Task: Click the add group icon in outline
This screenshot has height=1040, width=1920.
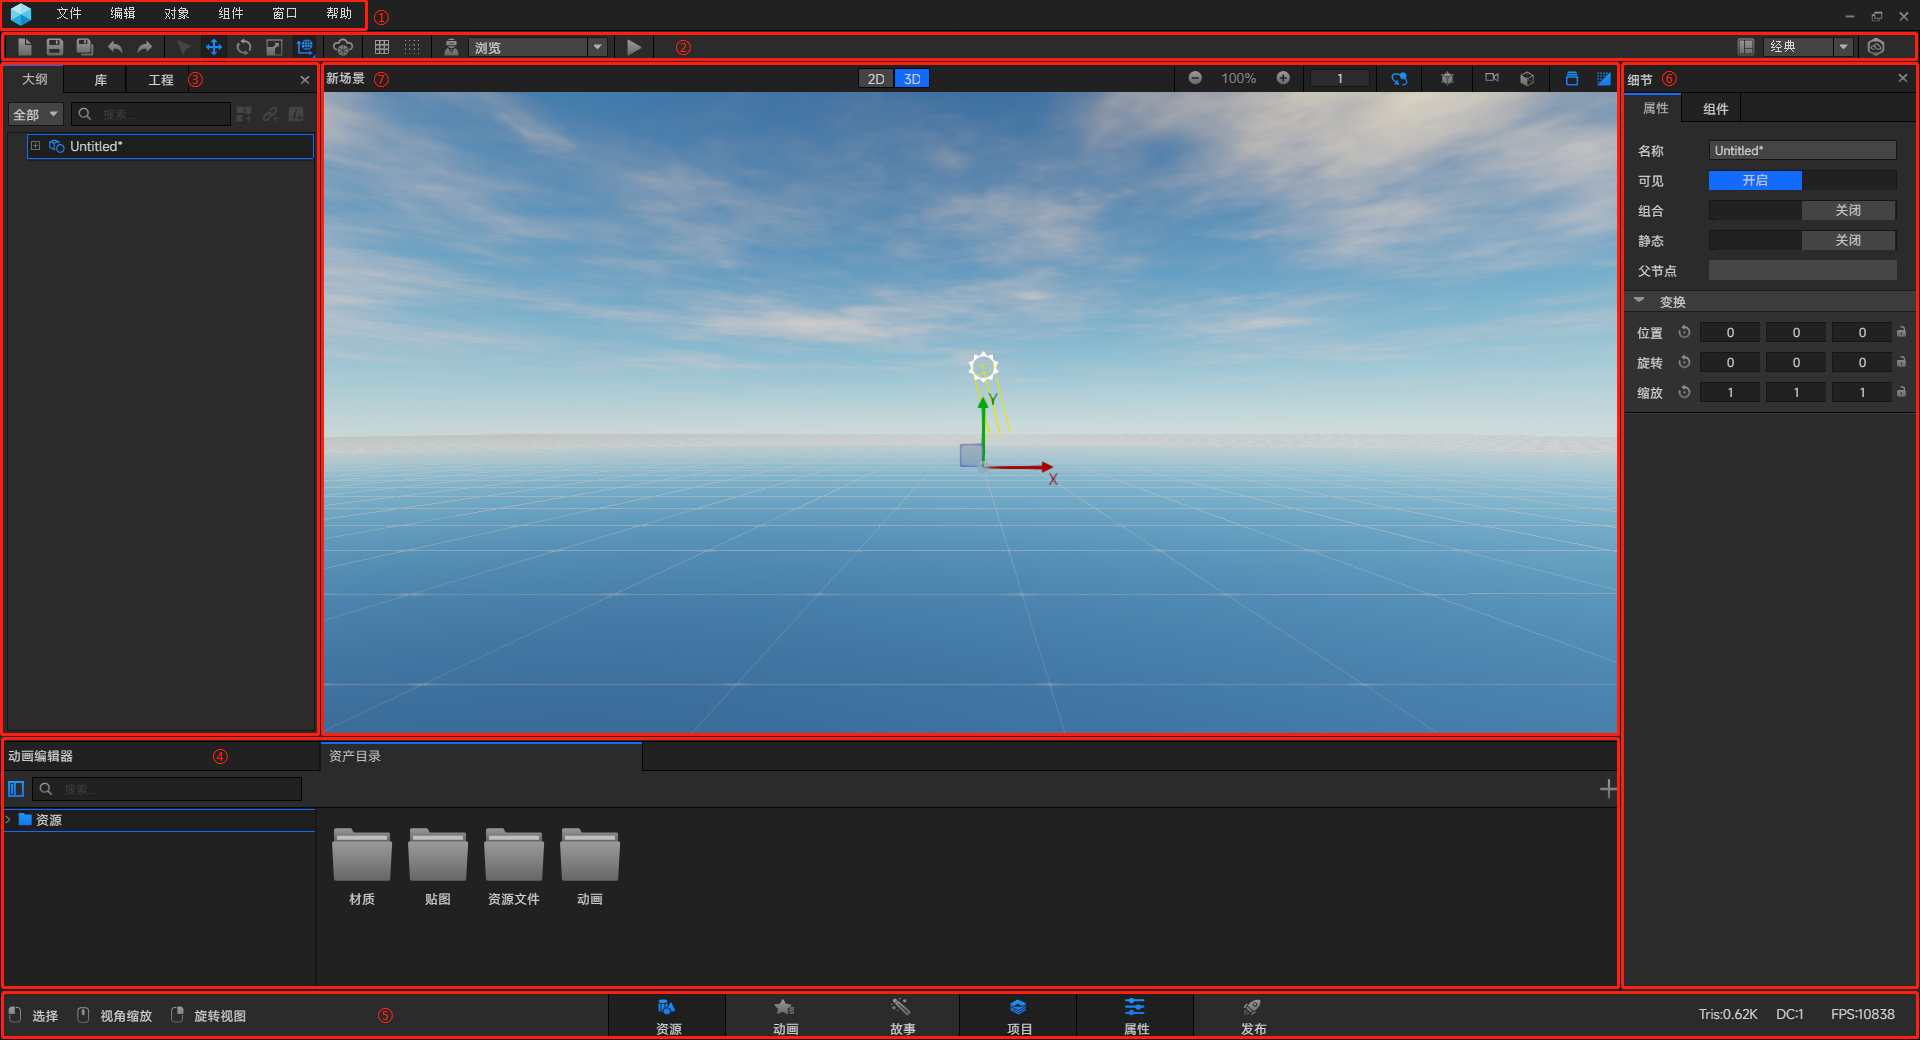Action: coord(244,115)
